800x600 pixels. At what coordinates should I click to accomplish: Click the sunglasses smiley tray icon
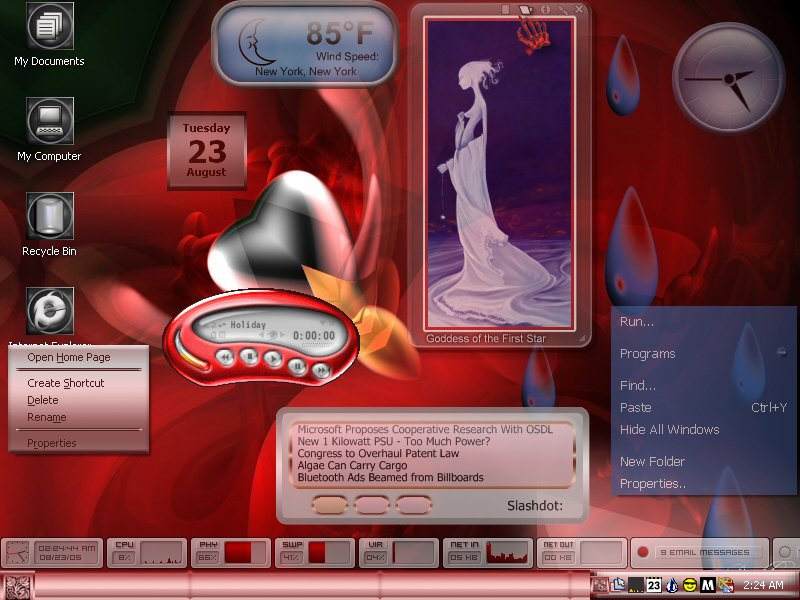tap(690, 585)
